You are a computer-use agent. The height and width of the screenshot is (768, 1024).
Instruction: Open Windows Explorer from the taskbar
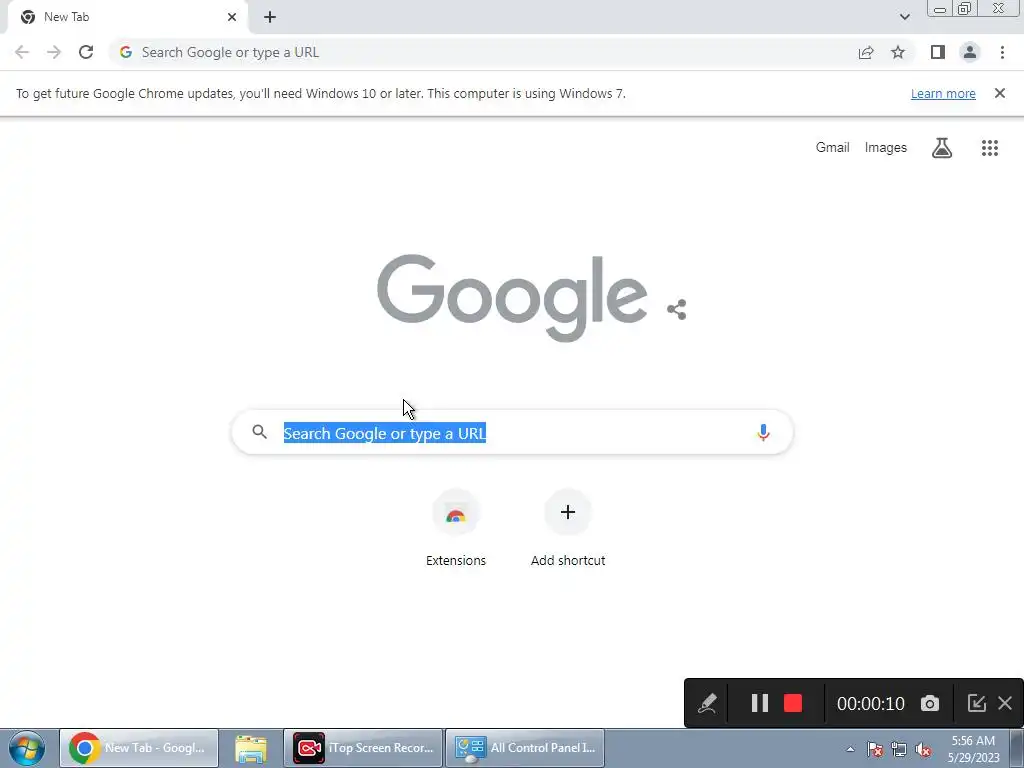point(251,748)
